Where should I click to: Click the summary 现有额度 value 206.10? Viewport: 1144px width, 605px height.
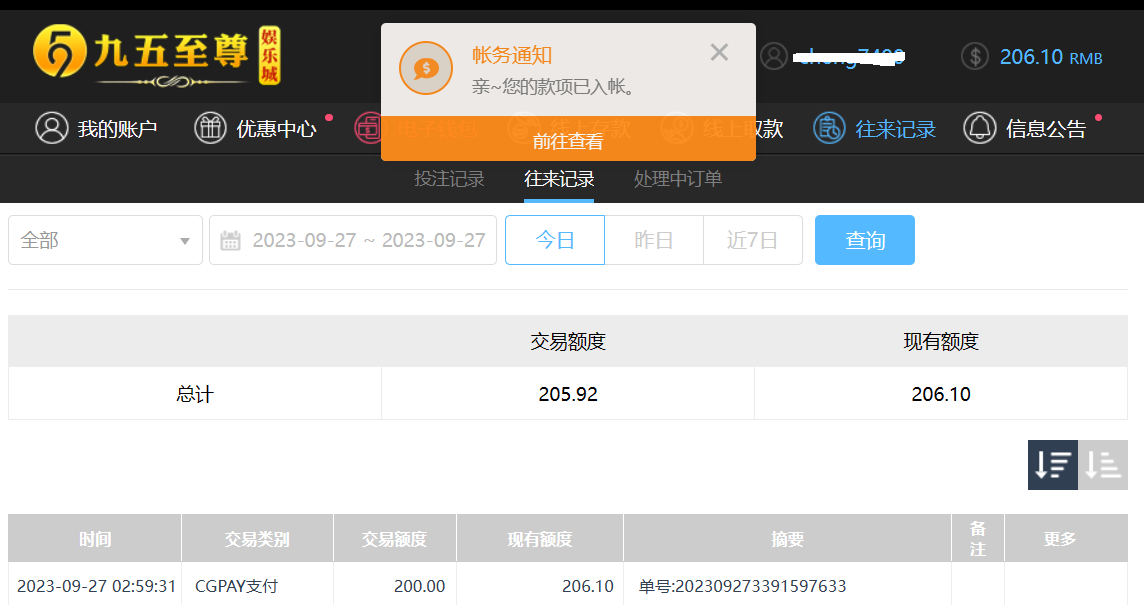(941, 394)
